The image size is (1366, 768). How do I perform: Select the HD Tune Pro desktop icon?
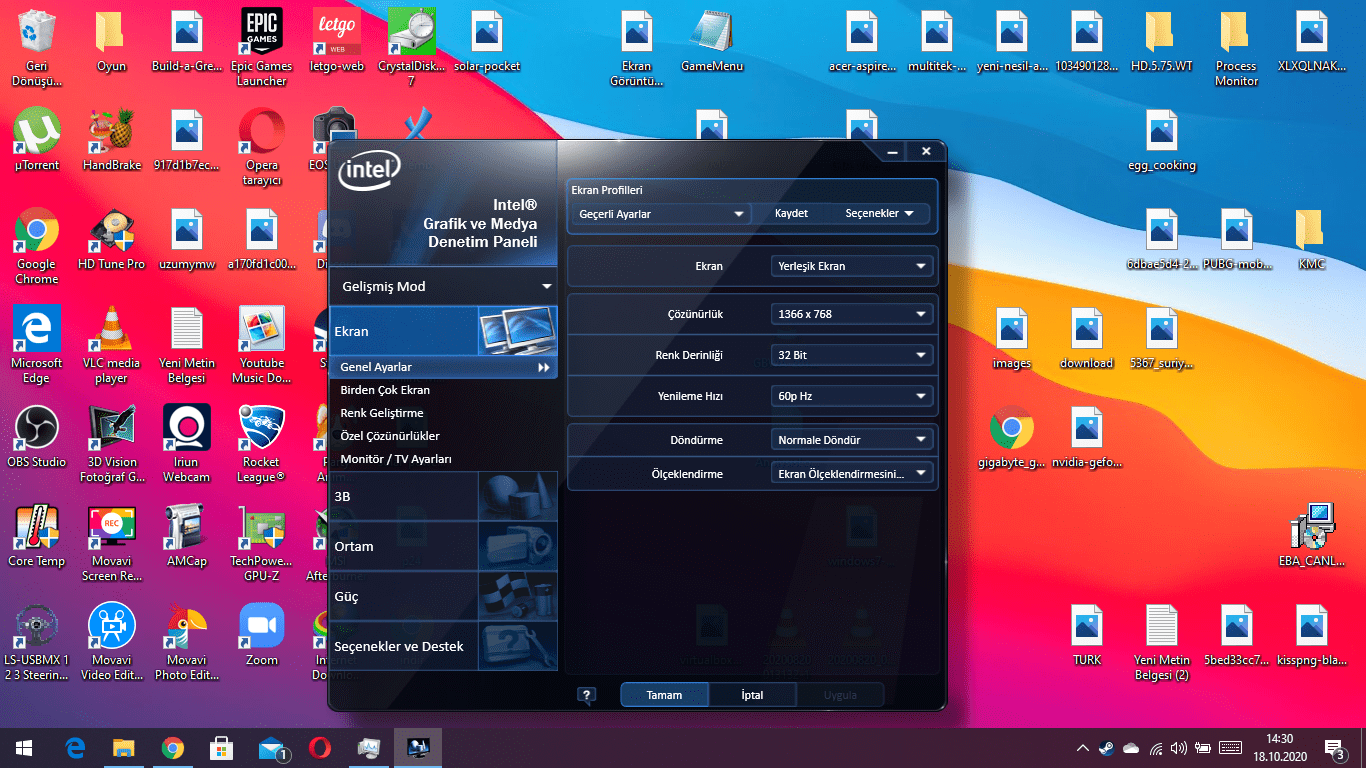pyautogui.click(x=112, y=239)
